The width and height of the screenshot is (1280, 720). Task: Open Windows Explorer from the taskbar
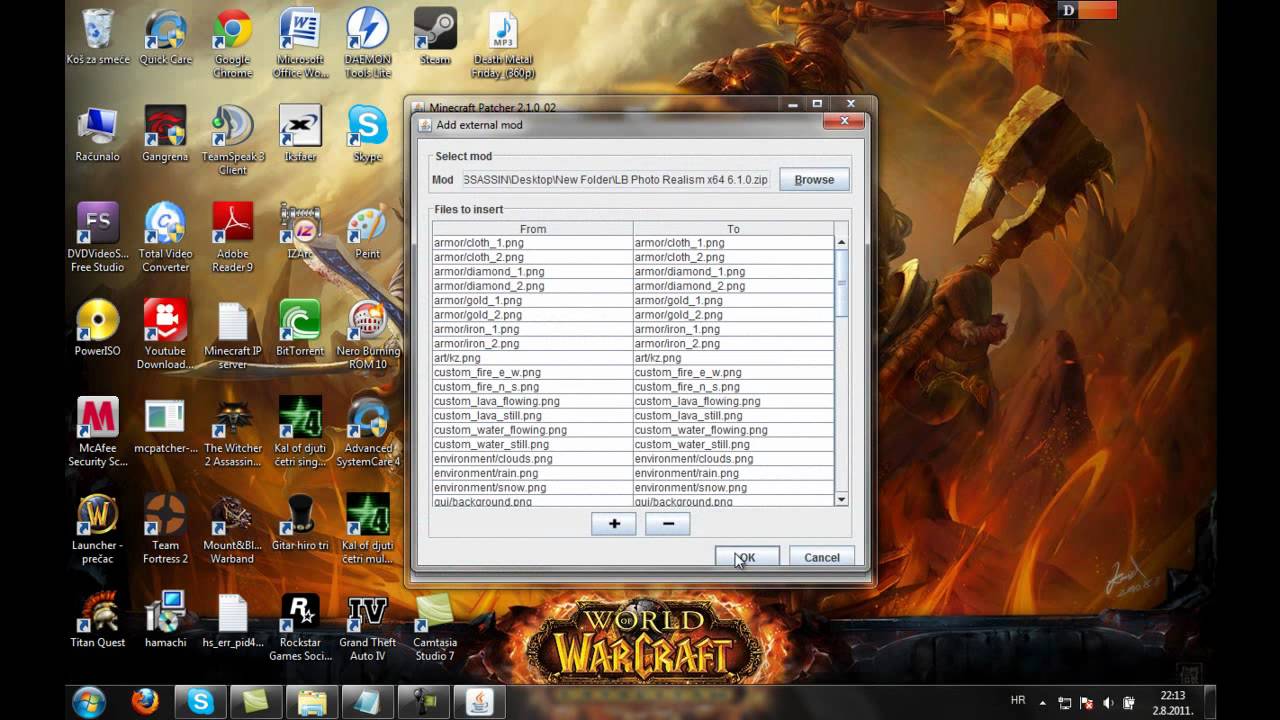pos(312,702)
